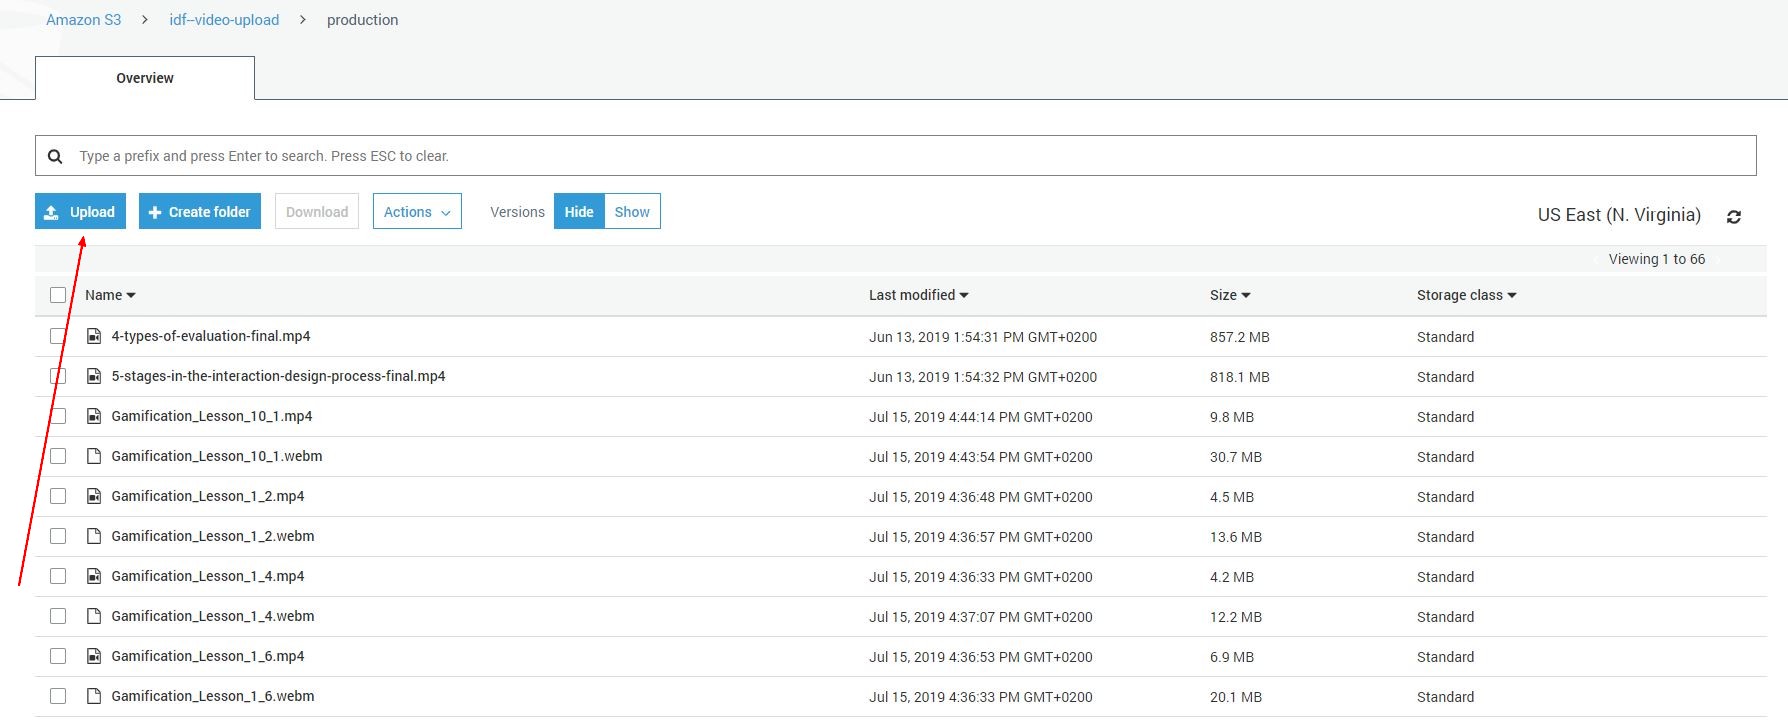This screenshot has width=1788, height=725.
Task: Click file icon of Gamification_Lesson_1_4.webm
Action: (x=94, y=616)
